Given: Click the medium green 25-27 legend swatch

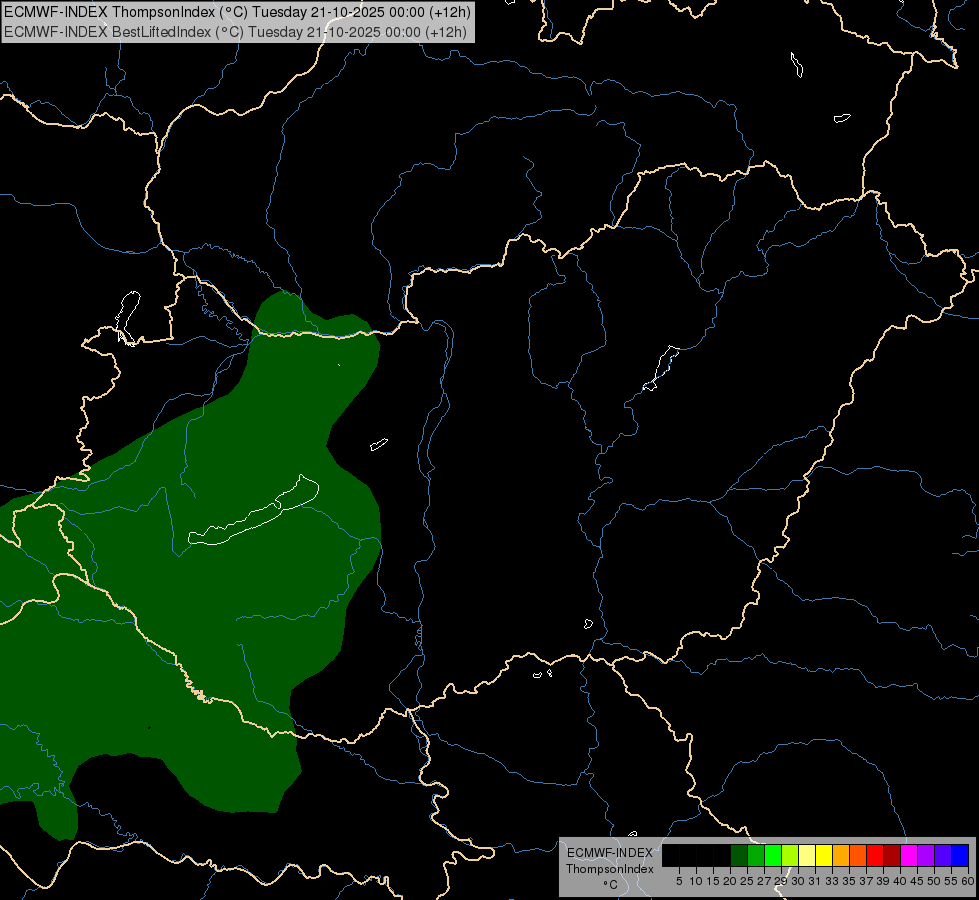Looking at the screenshot, I should pyautogui.click(x=756, y=855).
